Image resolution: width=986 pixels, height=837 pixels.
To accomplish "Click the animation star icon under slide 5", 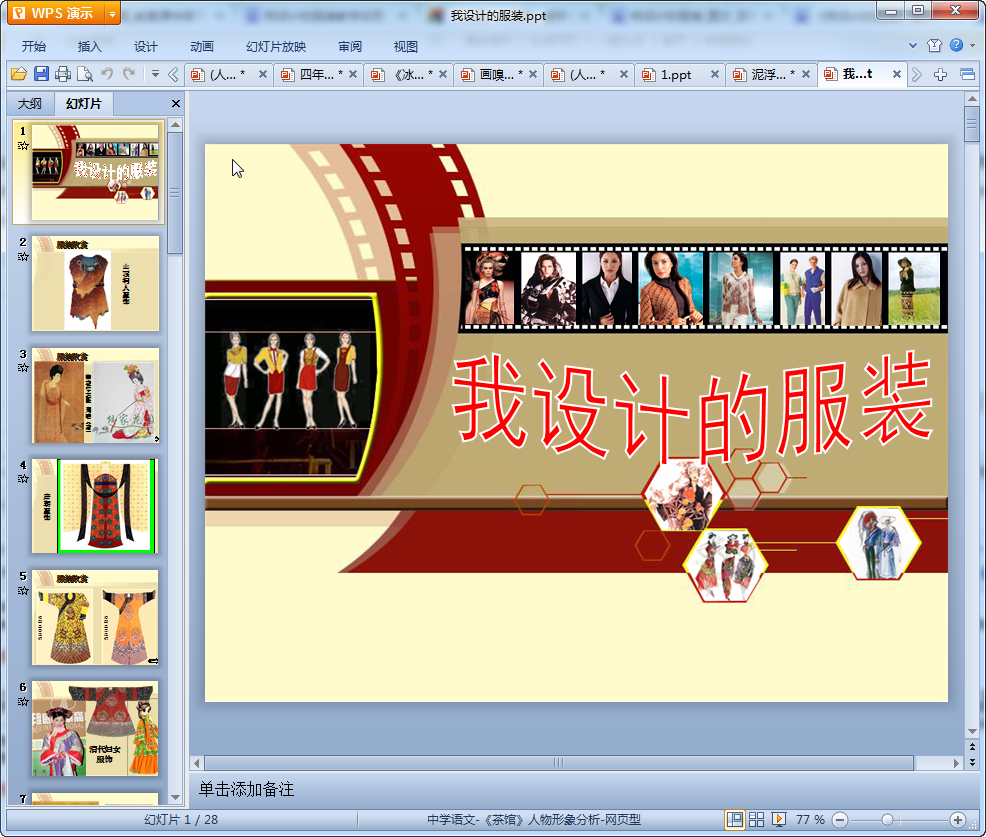I will (x=23, y=590).
